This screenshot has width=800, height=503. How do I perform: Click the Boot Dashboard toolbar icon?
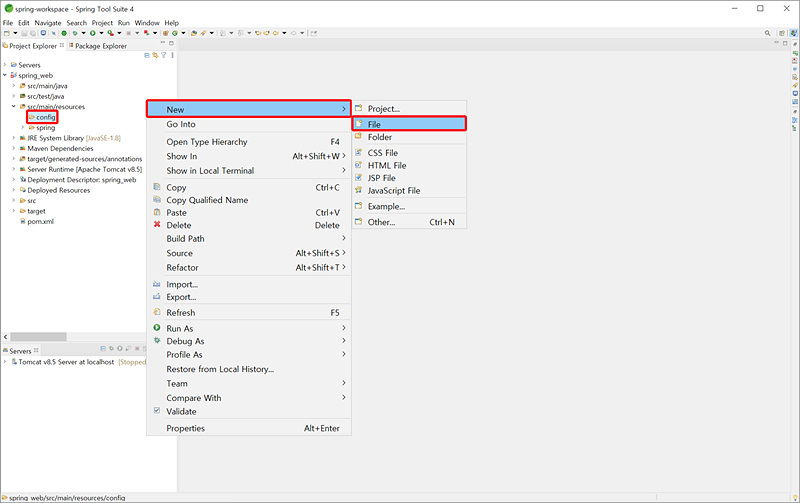coord(64,33)
